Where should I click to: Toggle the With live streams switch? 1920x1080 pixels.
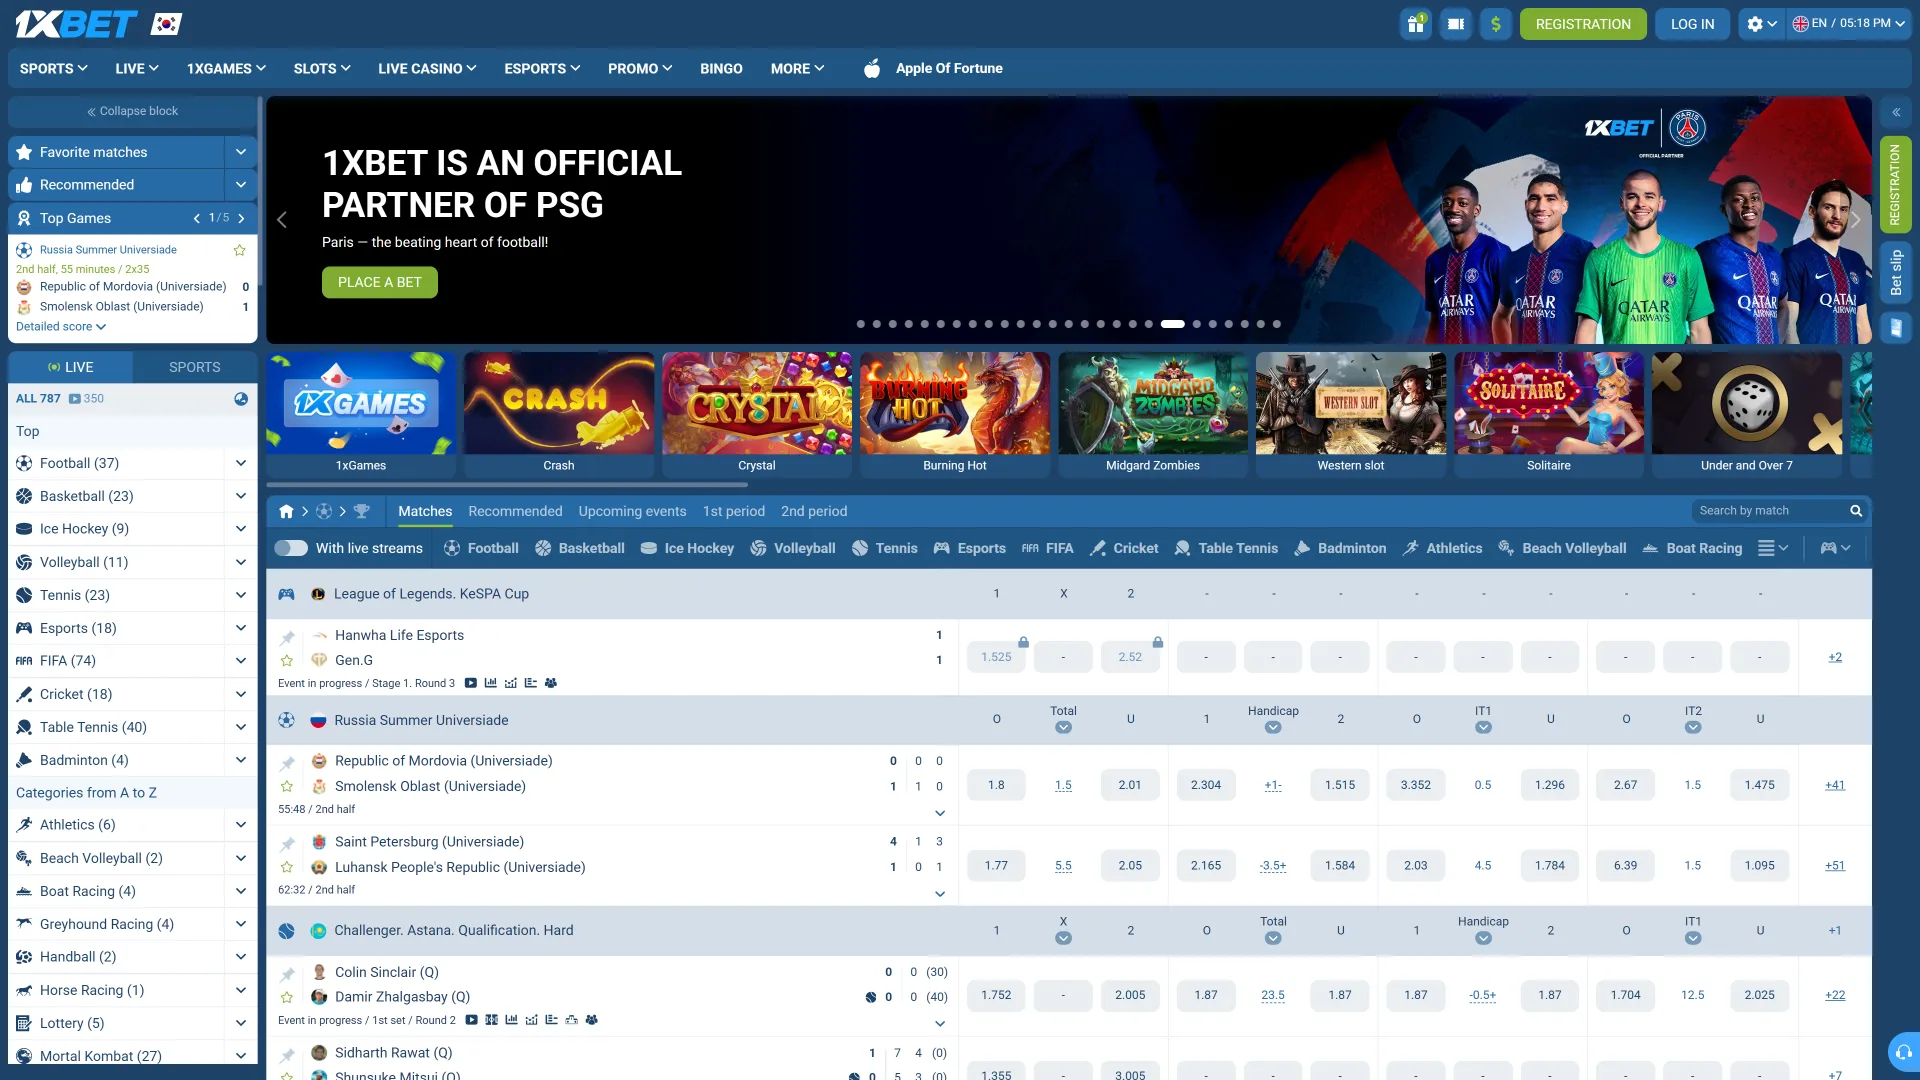click(291, 548)
